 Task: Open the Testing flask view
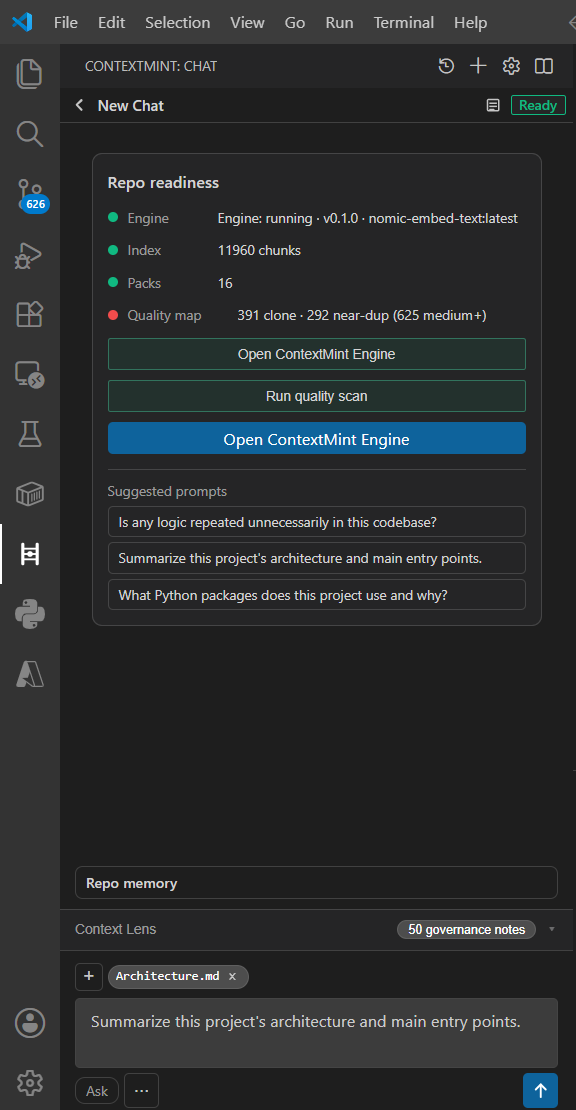click(30, 434)
